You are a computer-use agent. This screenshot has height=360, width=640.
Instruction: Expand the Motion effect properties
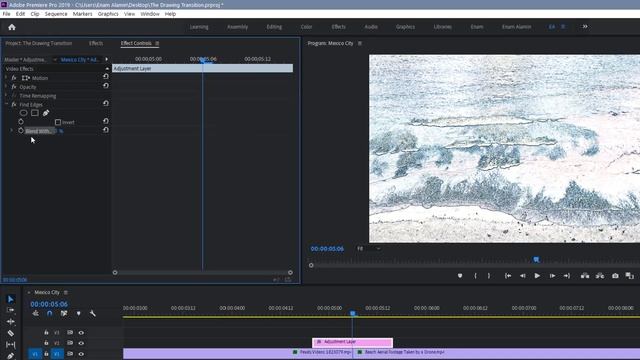pos(6,78)
